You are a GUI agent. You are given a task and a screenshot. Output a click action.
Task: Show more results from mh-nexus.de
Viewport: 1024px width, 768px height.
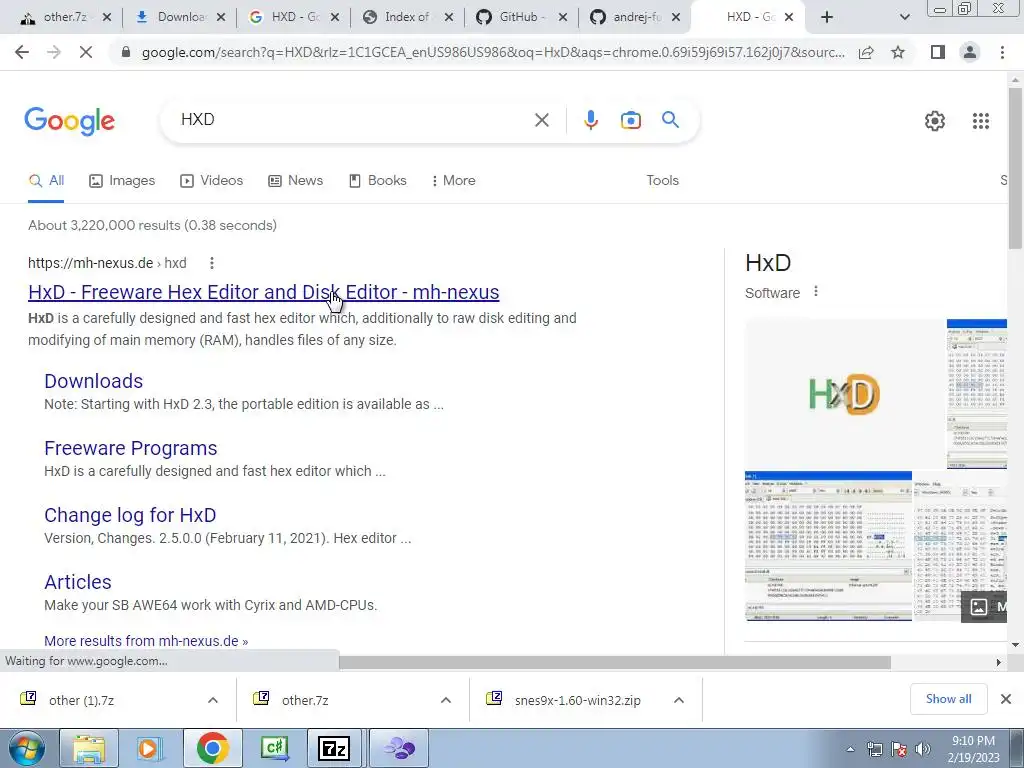coord(146,641)
